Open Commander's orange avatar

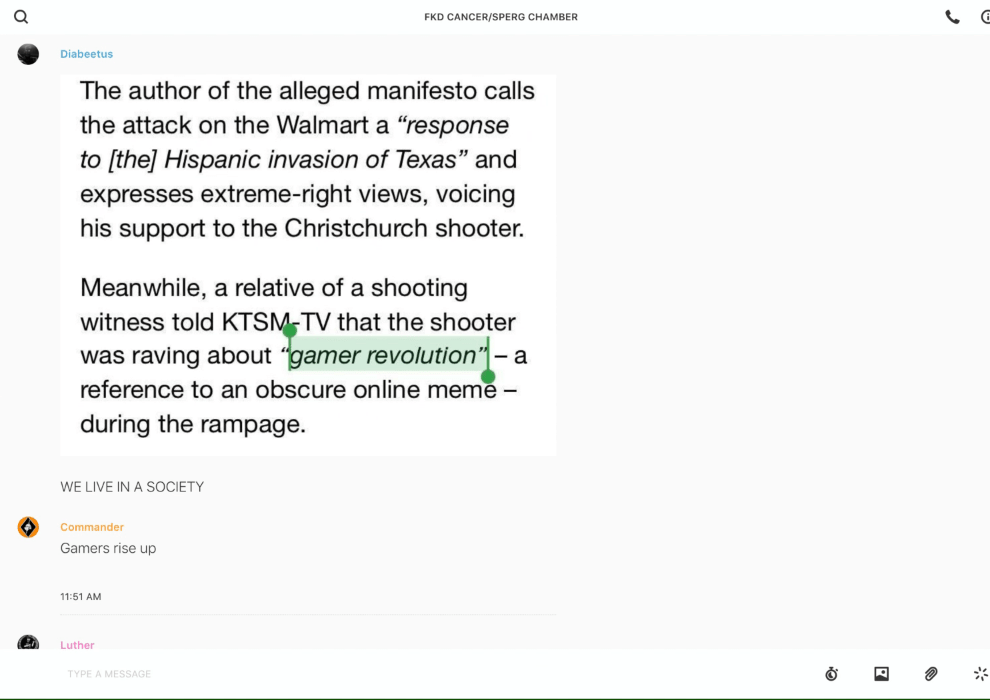(28, 527)
